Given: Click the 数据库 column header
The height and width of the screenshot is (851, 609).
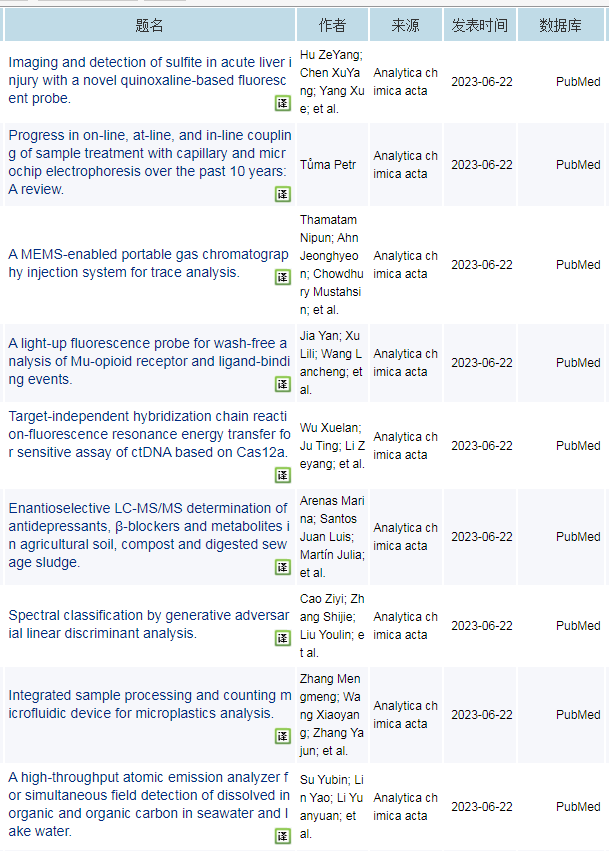Looking at the screenshot, I should click(x=559, y=25).
